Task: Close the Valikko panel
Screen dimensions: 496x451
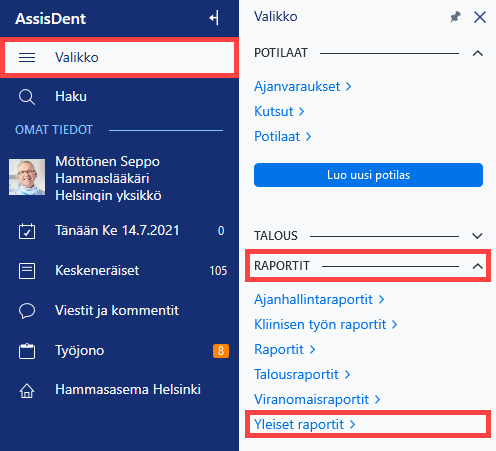Action: [x=480, y=17]
